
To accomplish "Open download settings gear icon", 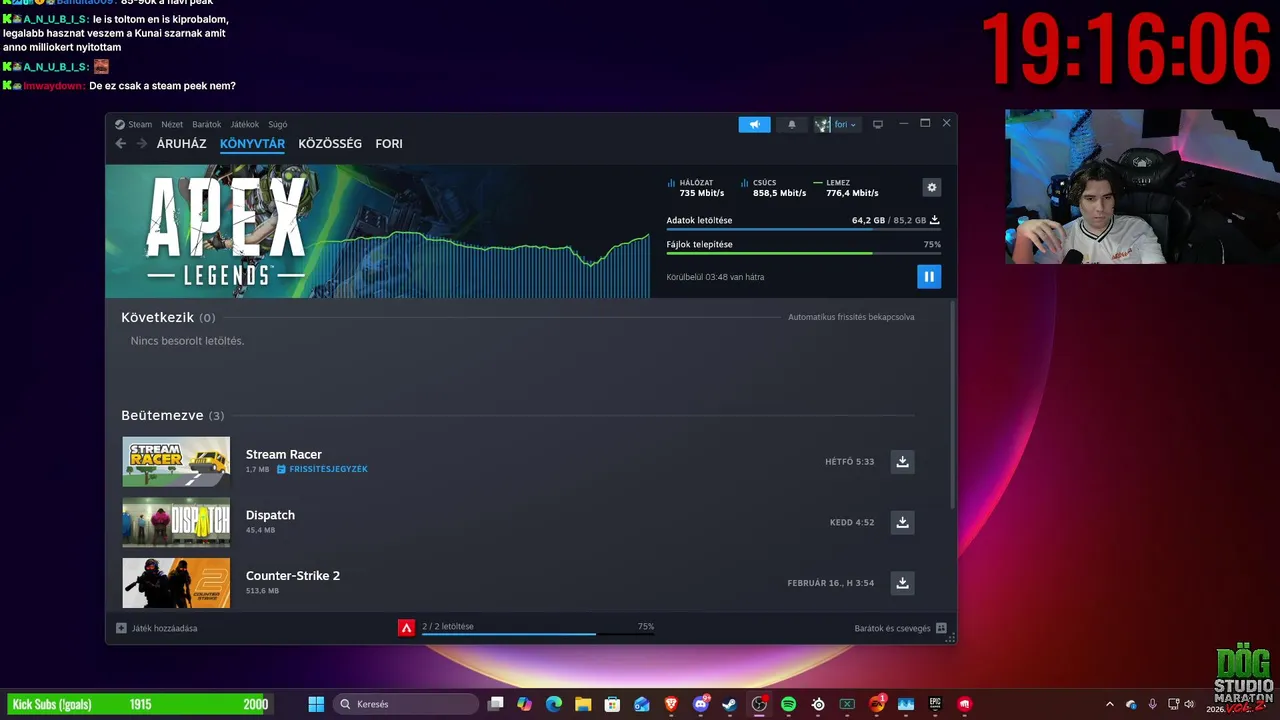I will pos(932,187).
